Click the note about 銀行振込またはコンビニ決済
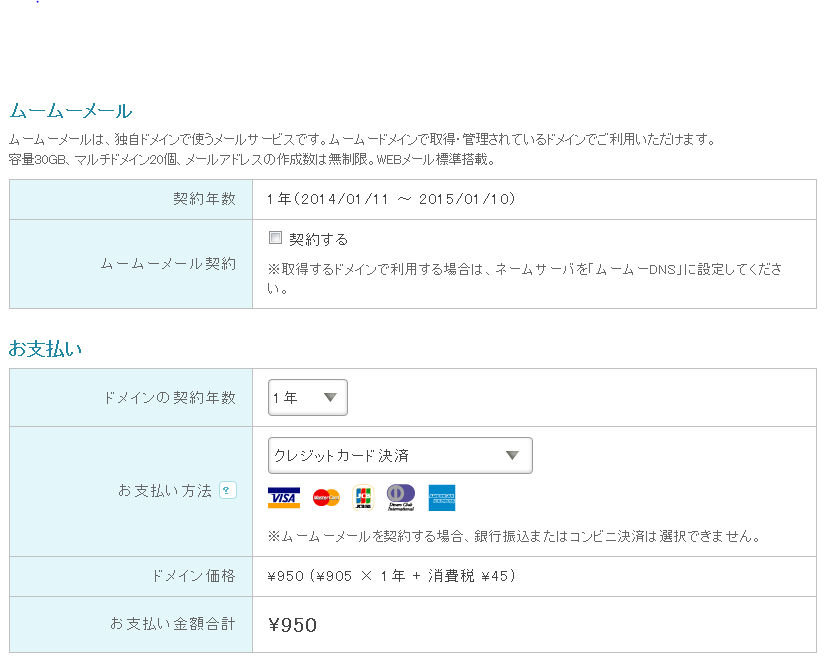The width and height of the screenshot is (827, 666). (x=514, y=537)
